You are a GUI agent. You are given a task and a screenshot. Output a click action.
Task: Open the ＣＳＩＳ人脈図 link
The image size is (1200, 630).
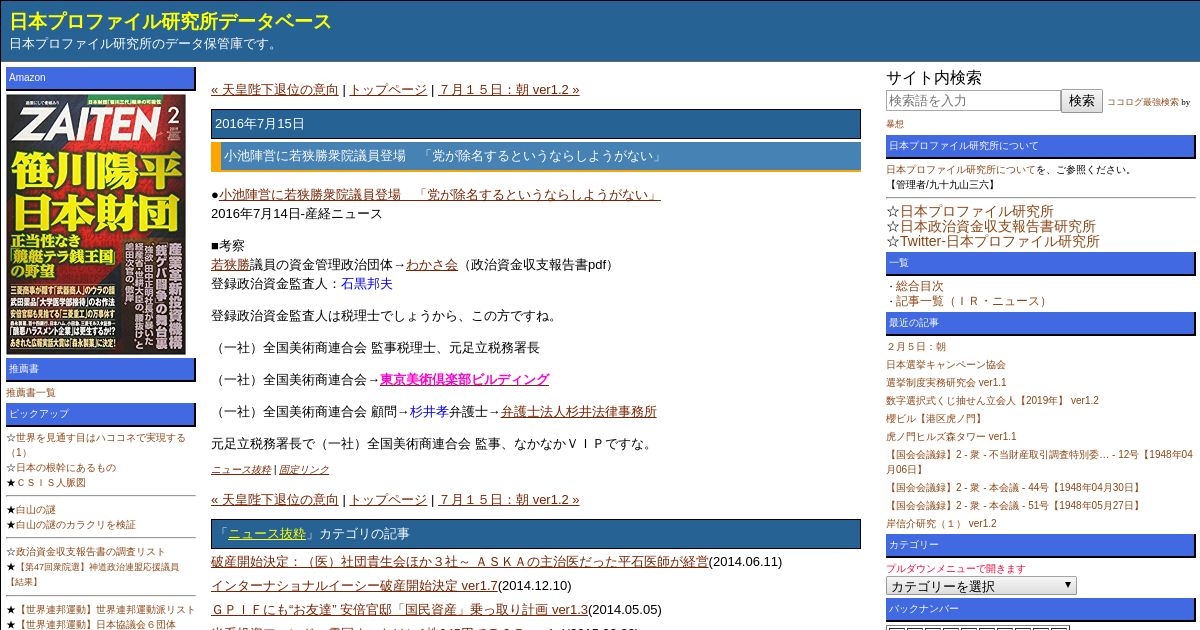click(51, 483)
